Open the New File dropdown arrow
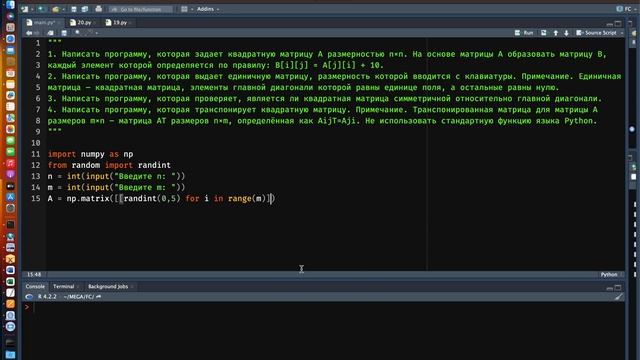The height and width of the screenshot is (360, 640). click(31, 9)
